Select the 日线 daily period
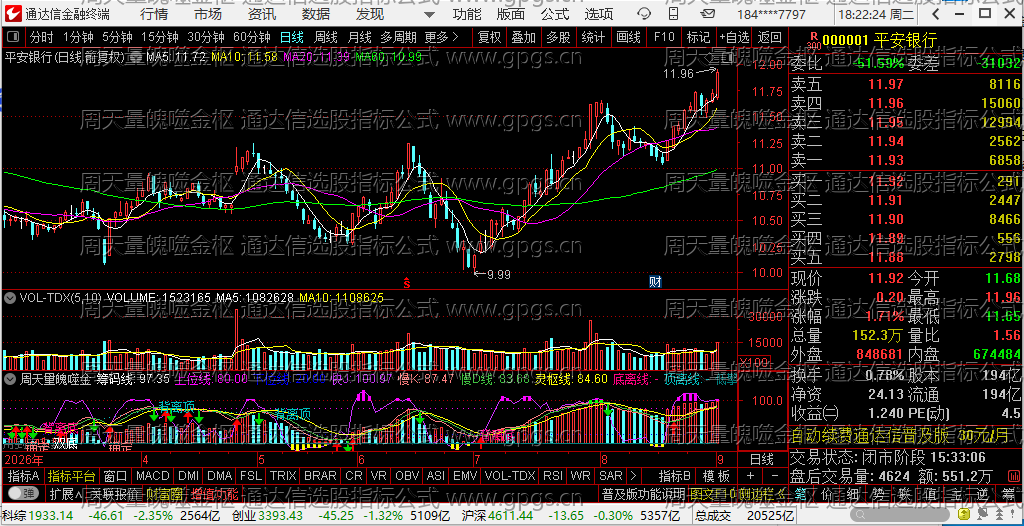The image size is (1024, 526). [x=291, y=37]
